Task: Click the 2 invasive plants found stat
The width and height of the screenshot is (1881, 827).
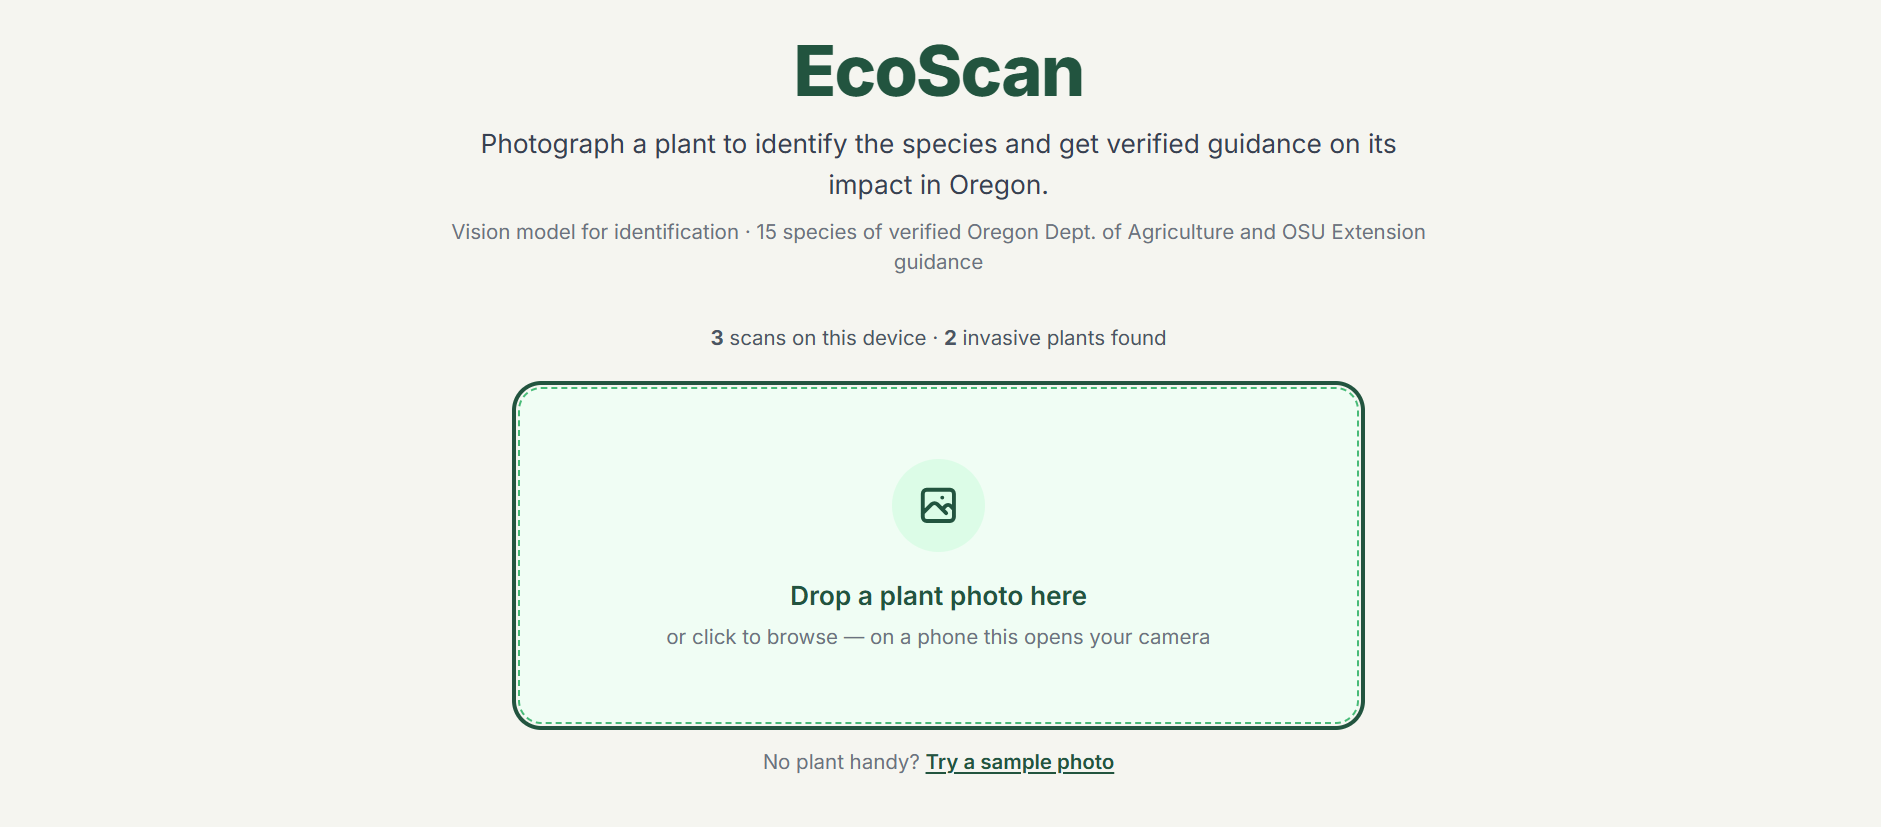Action: [x=1055, y=338]
